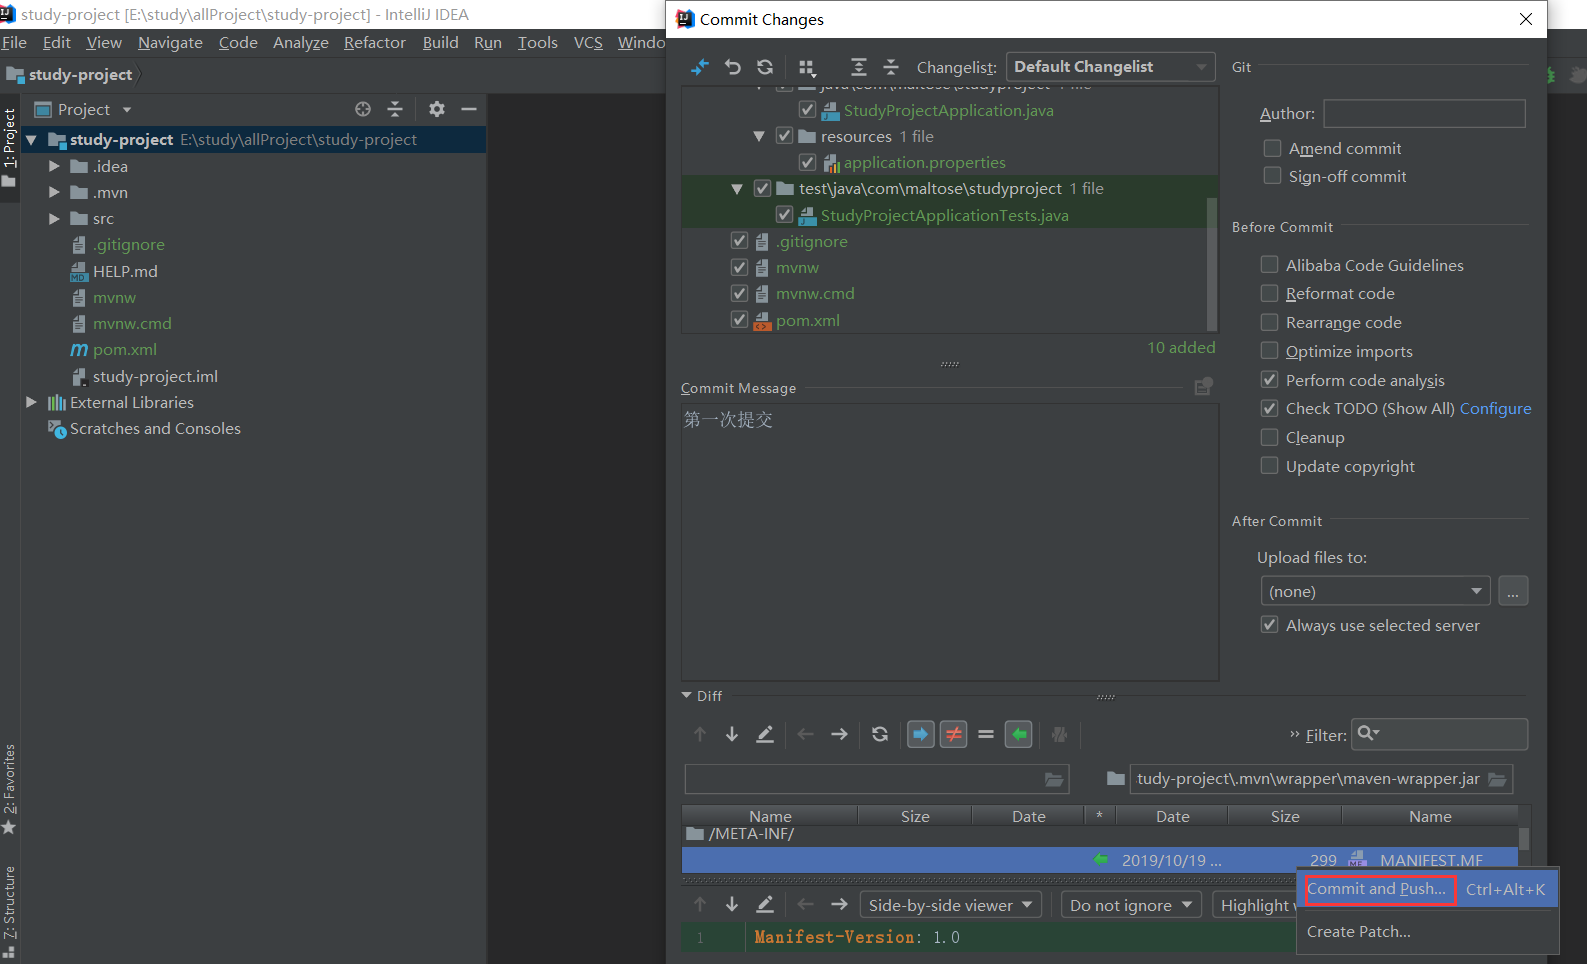
Task: Compare next file with right arrow in Diff toolbar
Action: click(839, 734)
